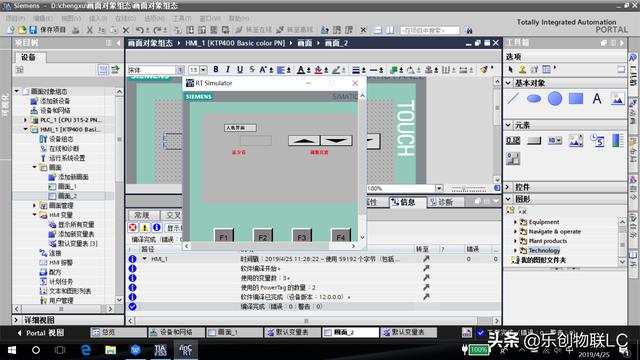Open the Windows Start menu
This screenshot has height=360, width=640.
[12, 350]
